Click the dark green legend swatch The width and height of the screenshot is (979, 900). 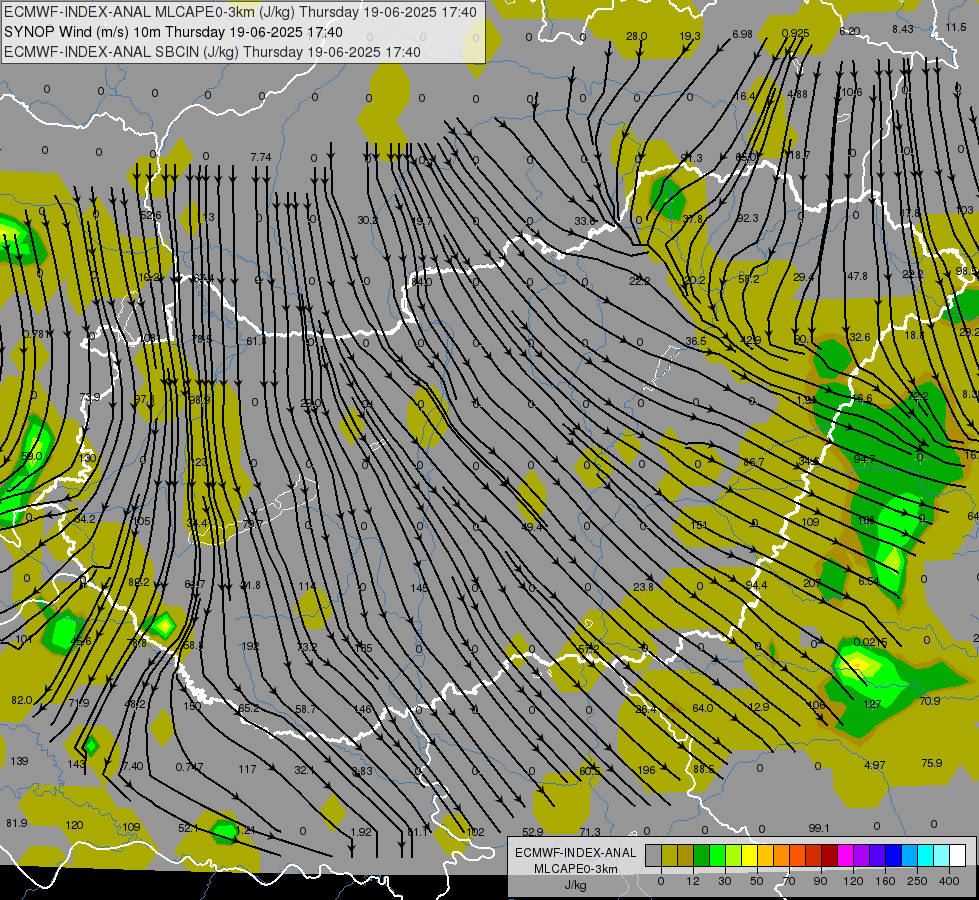click(701, 855)
